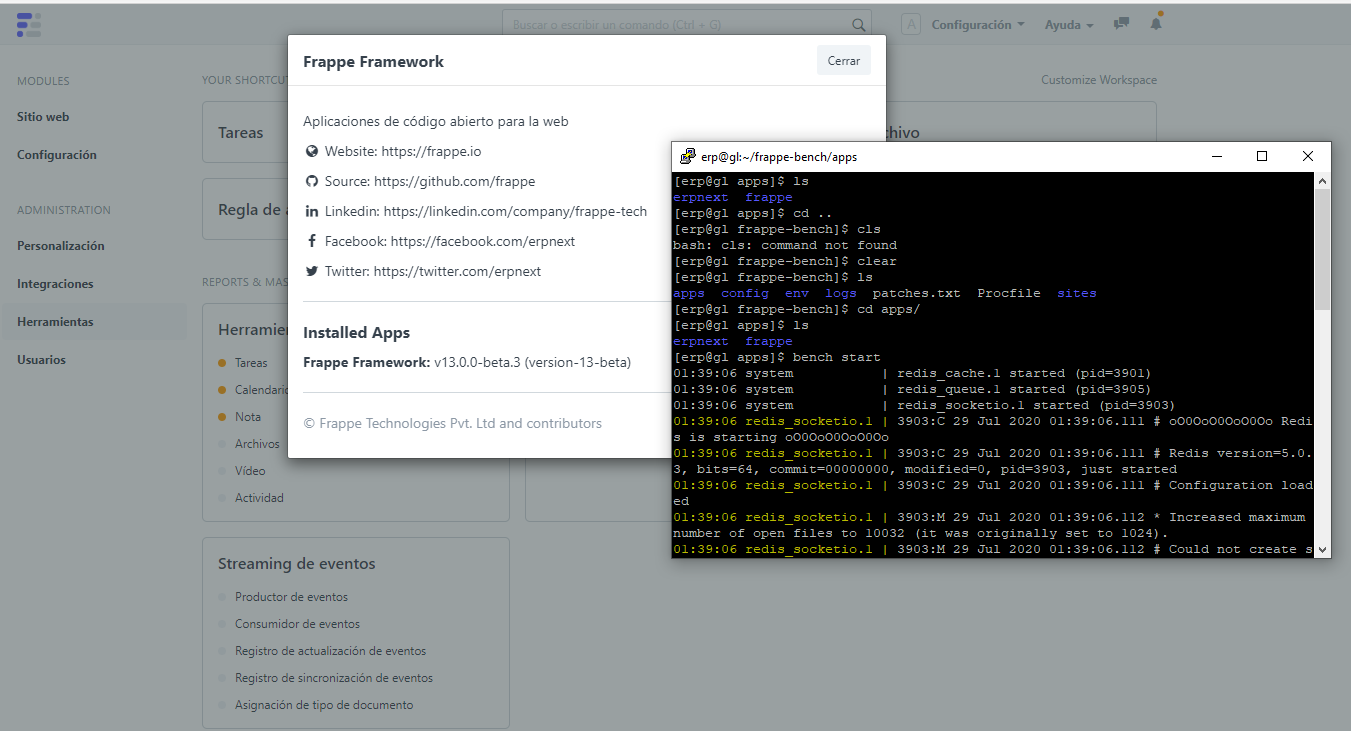Minimize the PuTTY terminal window

point(1216,156)
